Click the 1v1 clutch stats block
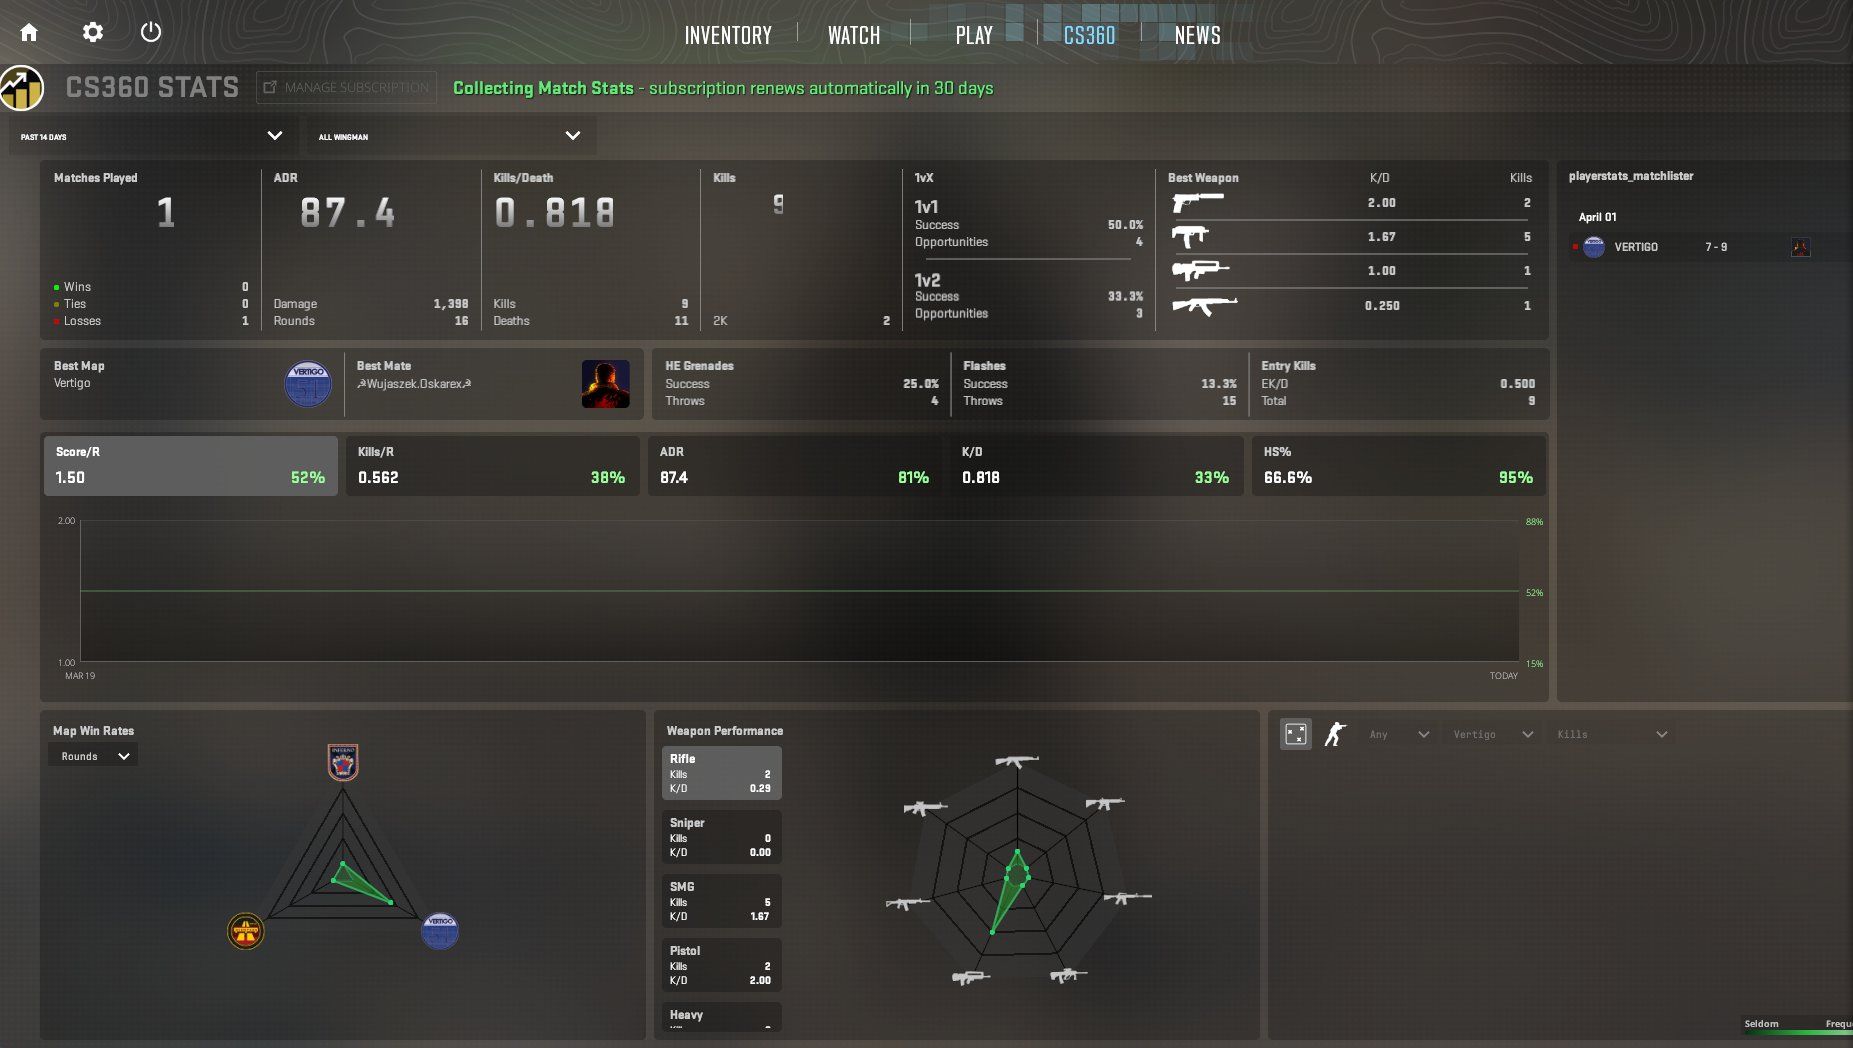Screen dimensions: 1853x1048 coord(1028,223)
